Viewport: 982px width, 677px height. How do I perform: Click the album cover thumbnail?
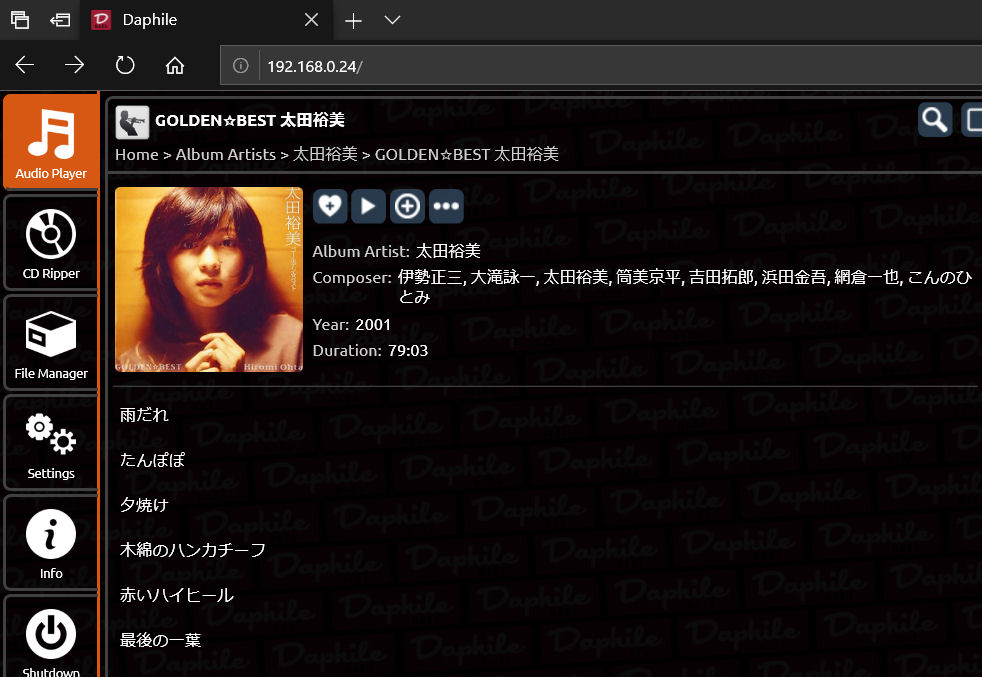[x=209, y=280]
